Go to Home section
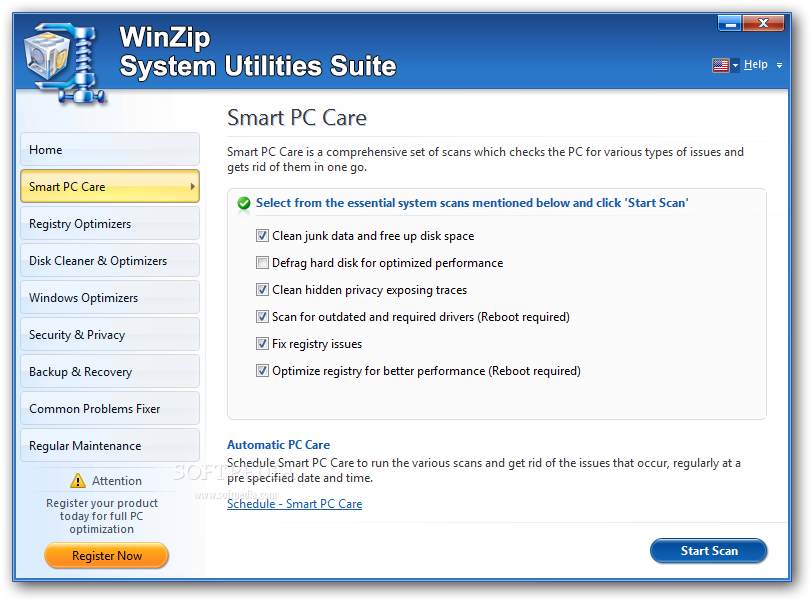Image resolution: width=812 pixels, height=602 pixels. 110,150
